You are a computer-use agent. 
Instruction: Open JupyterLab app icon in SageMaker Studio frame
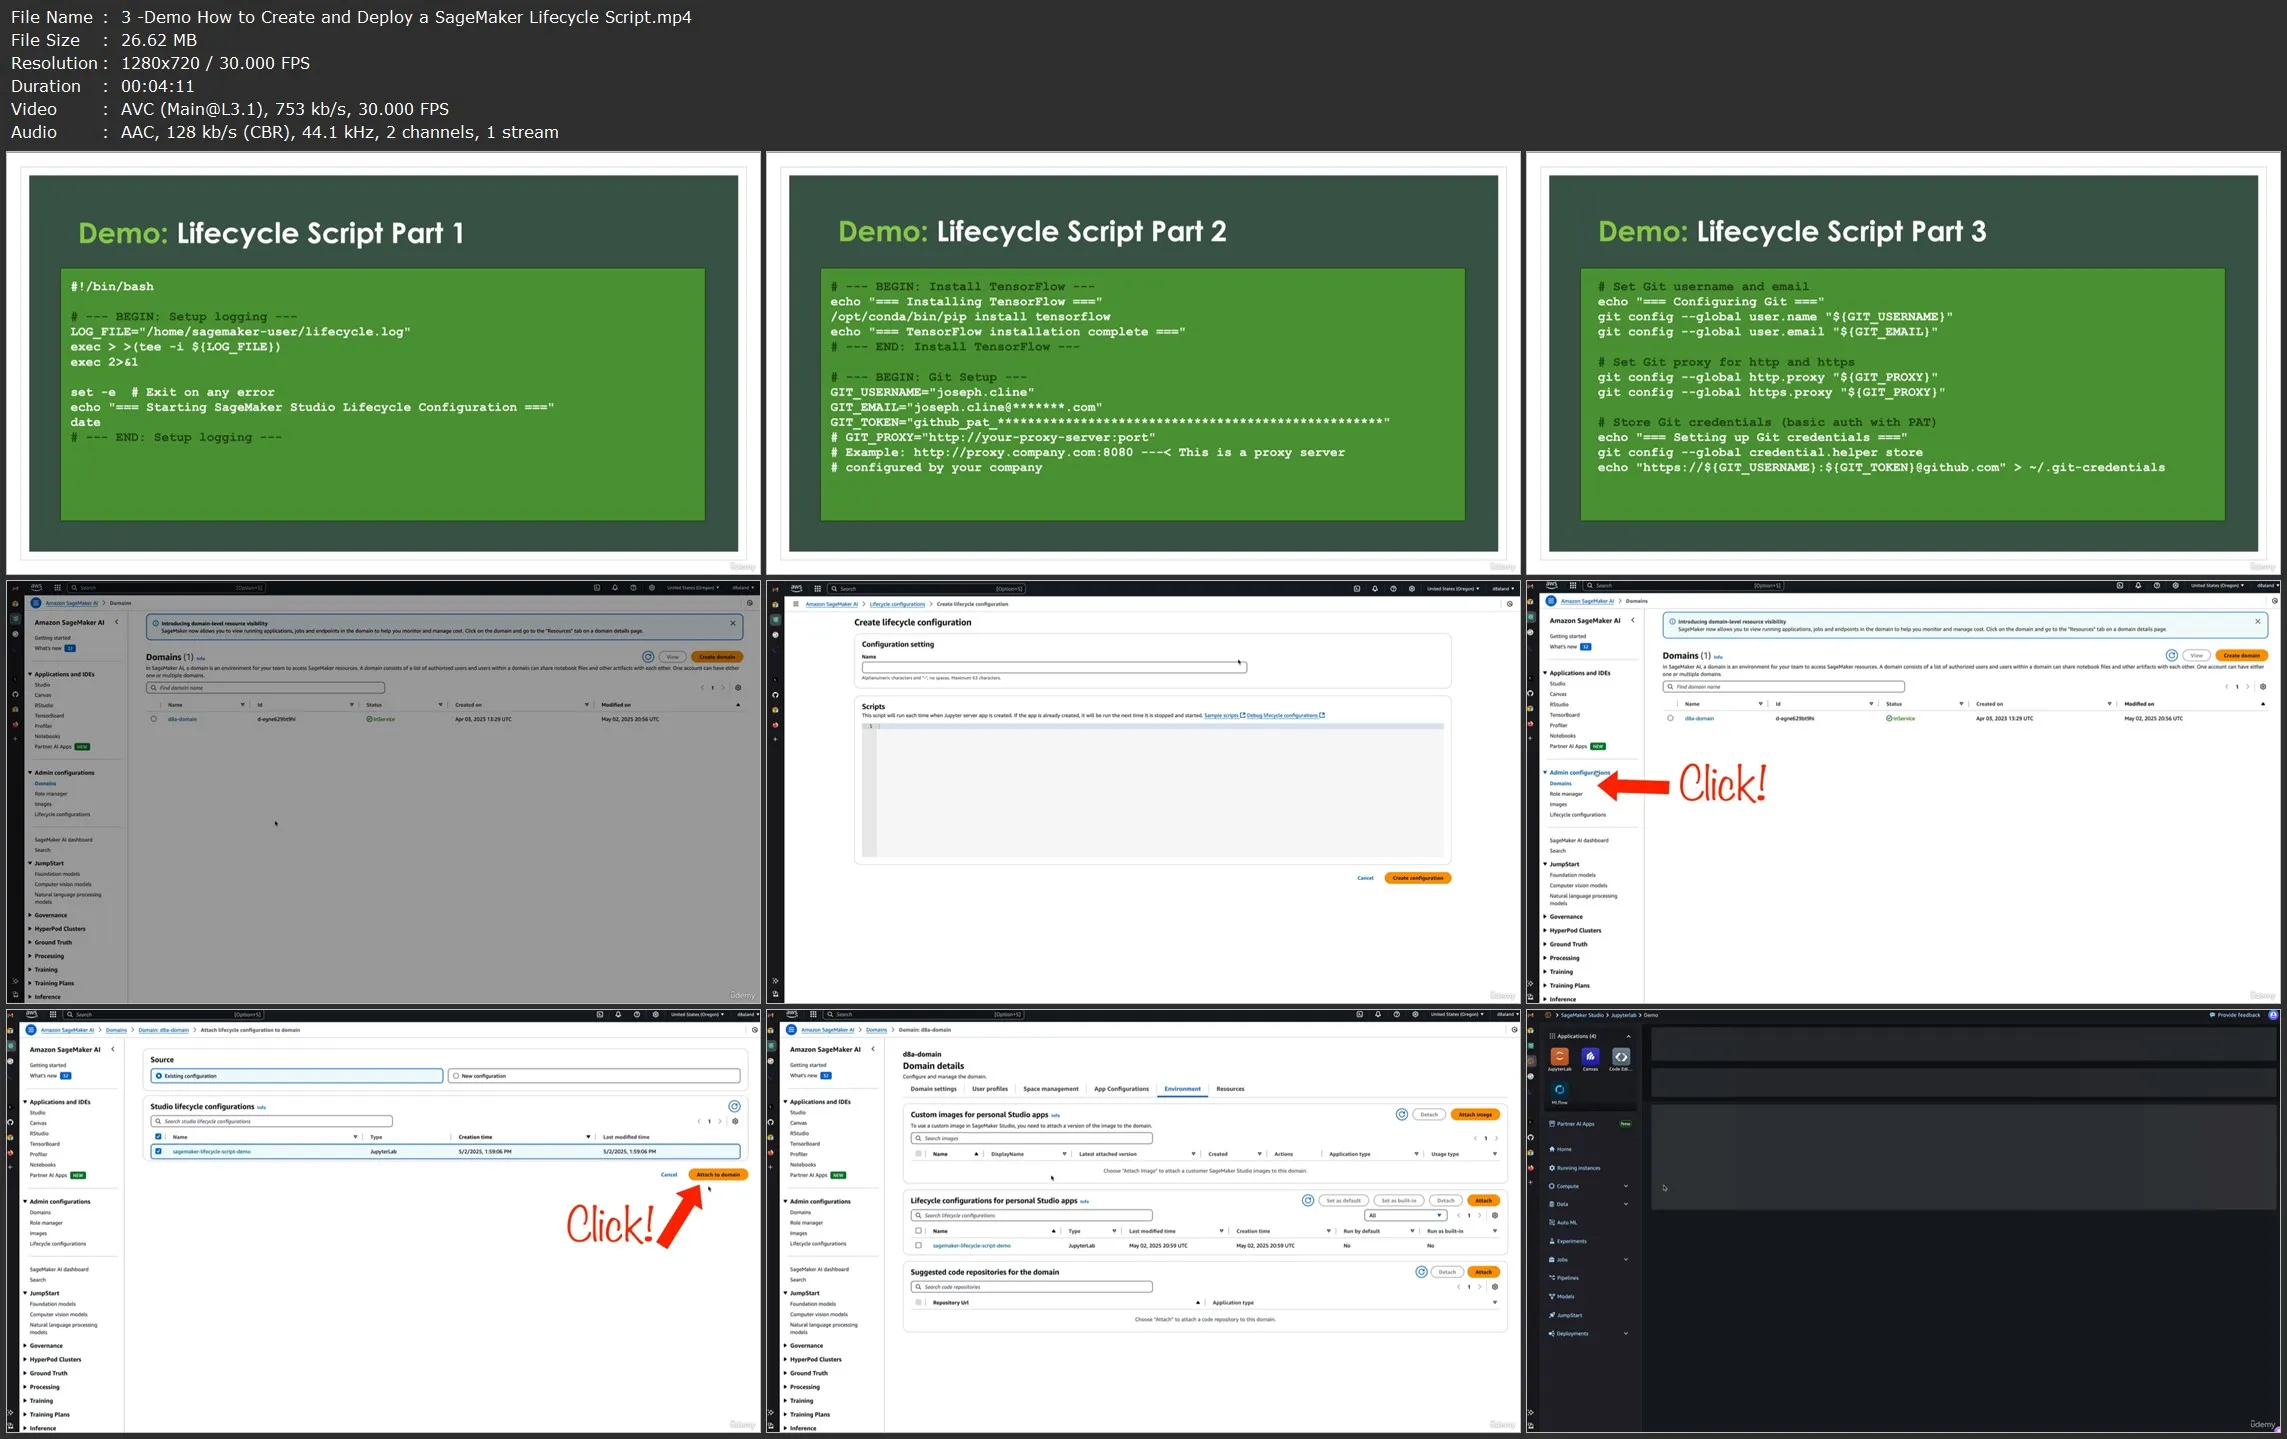[1559, 1057]
